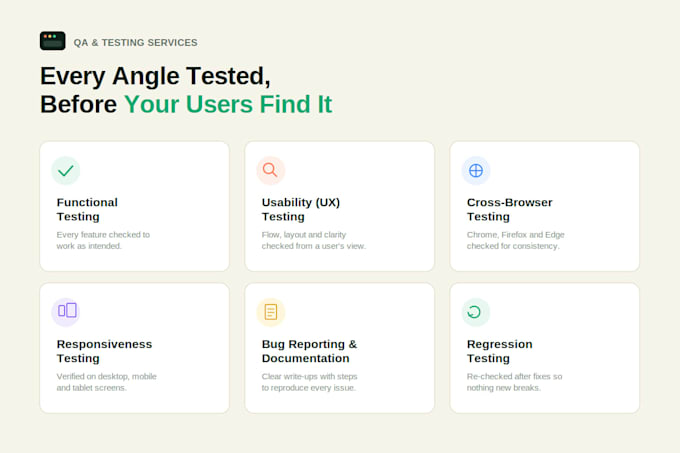This screenshot has width=680, height=453.
Task: Click the orange magnifier Usability icon
Action: (271, 170)
